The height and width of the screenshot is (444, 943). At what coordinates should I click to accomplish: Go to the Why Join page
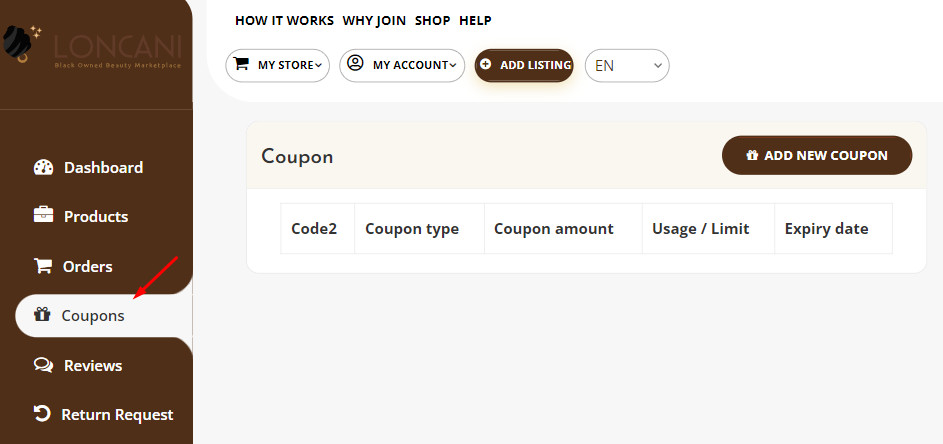tap(374, 20)
